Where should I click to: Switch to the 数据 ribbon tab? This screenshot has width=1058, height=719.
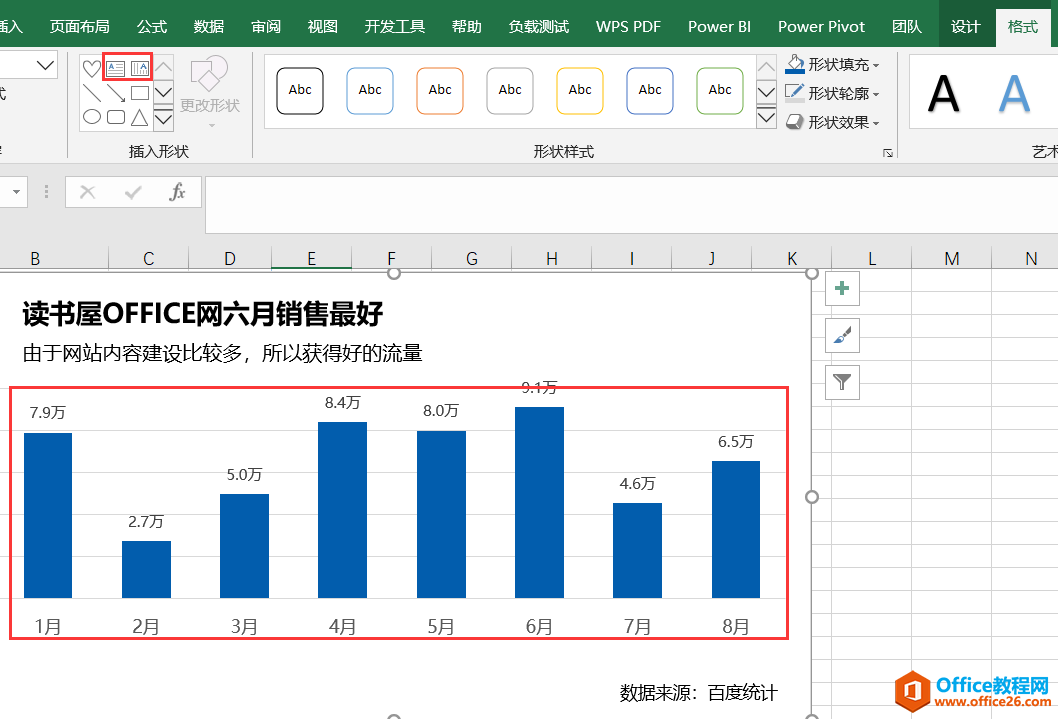click(x=207, y=26)
